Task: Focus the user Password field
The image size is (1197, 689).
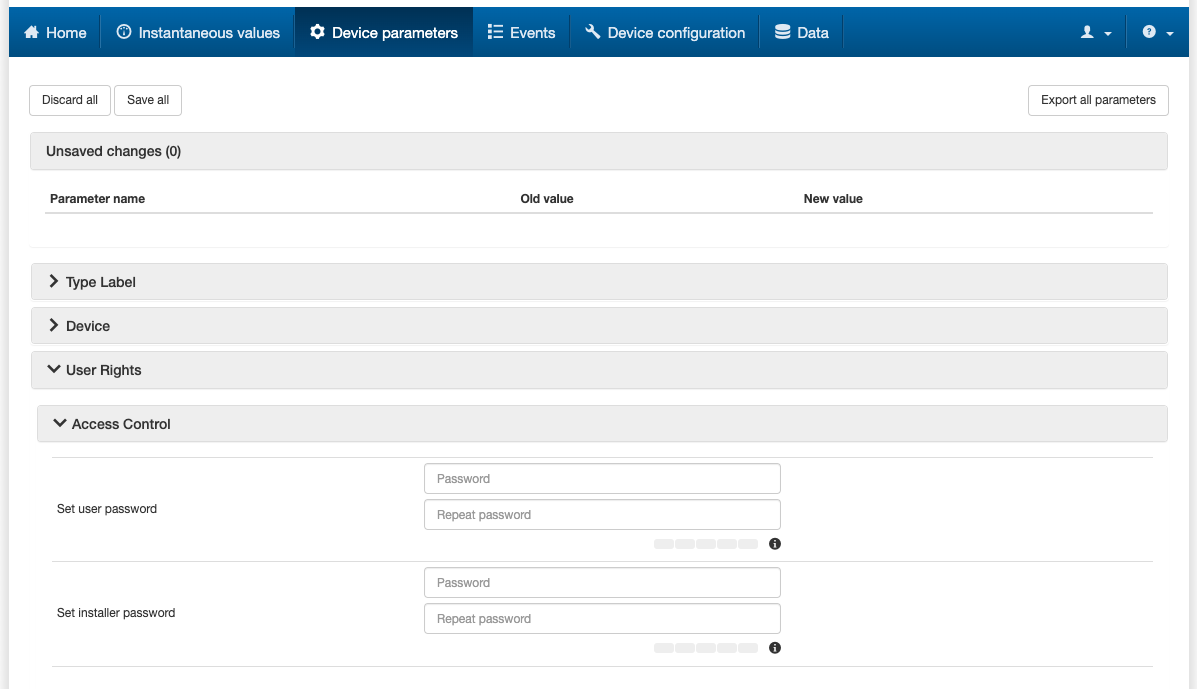Action: click(602, 479)
